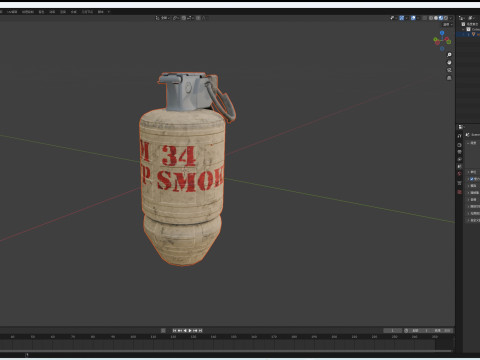480x360 pixels.
Task: Collapse the Collection row in Outliner
Action: [x=464, y=29]
